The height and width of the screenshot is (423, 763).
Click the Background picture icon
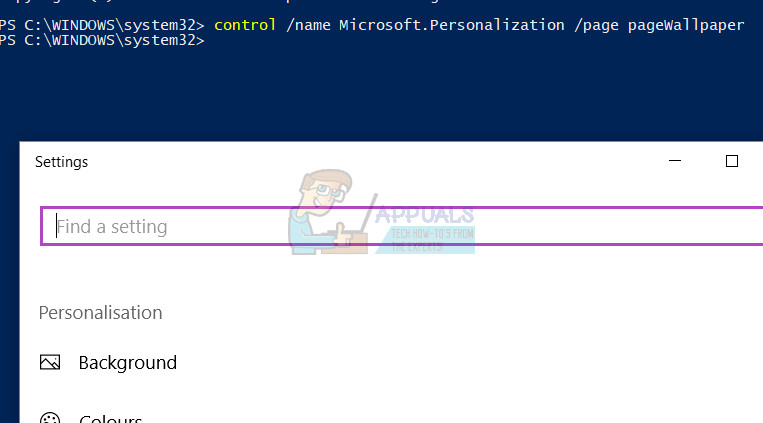50,363
